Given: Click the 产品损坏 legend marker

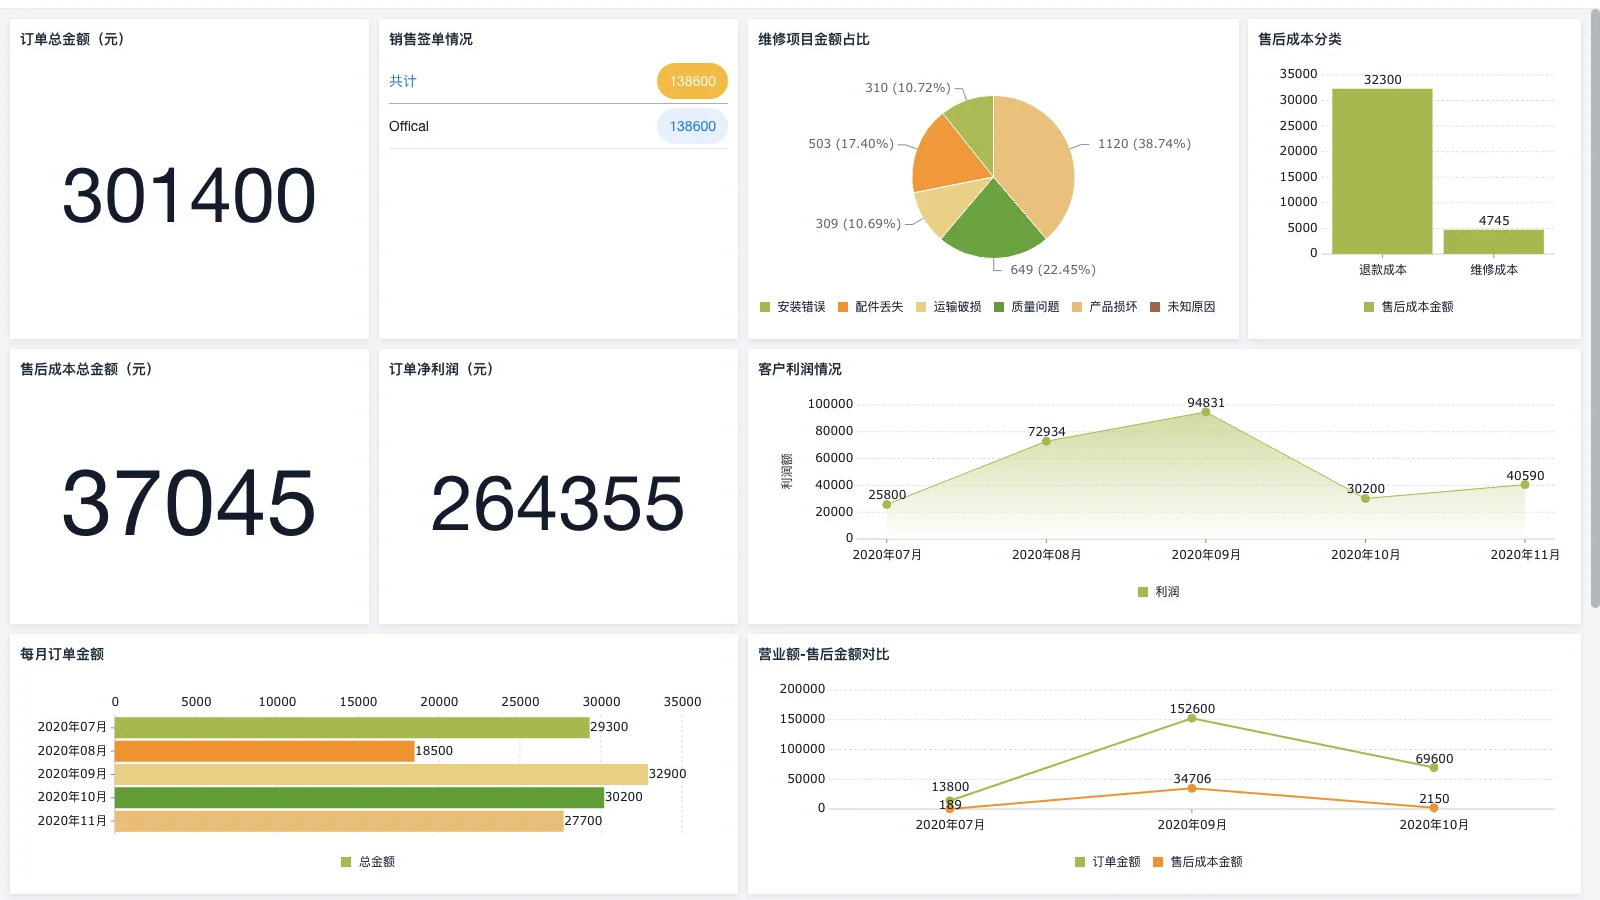Looking at the screenshot, I should click(1077, 307).
